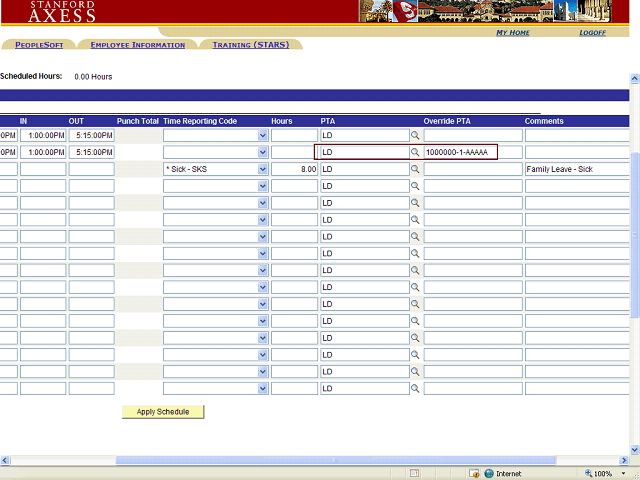Click lookup icon beside the red-outlined PTA field
640x480 pixels.
click(x=415, y=152)
